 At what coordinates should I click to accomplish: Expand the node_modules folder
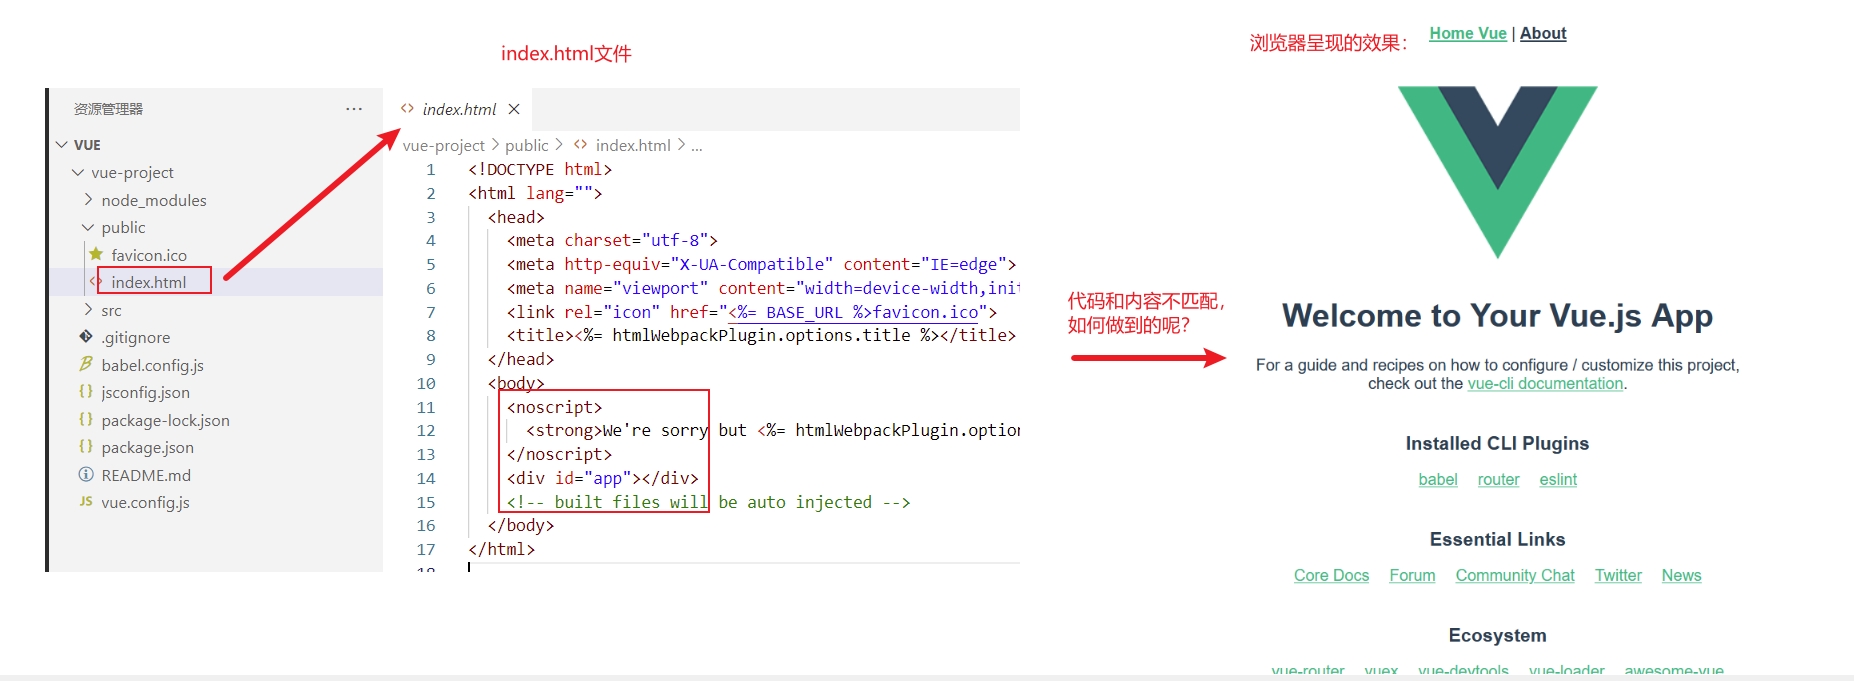[x=89, y=200]
